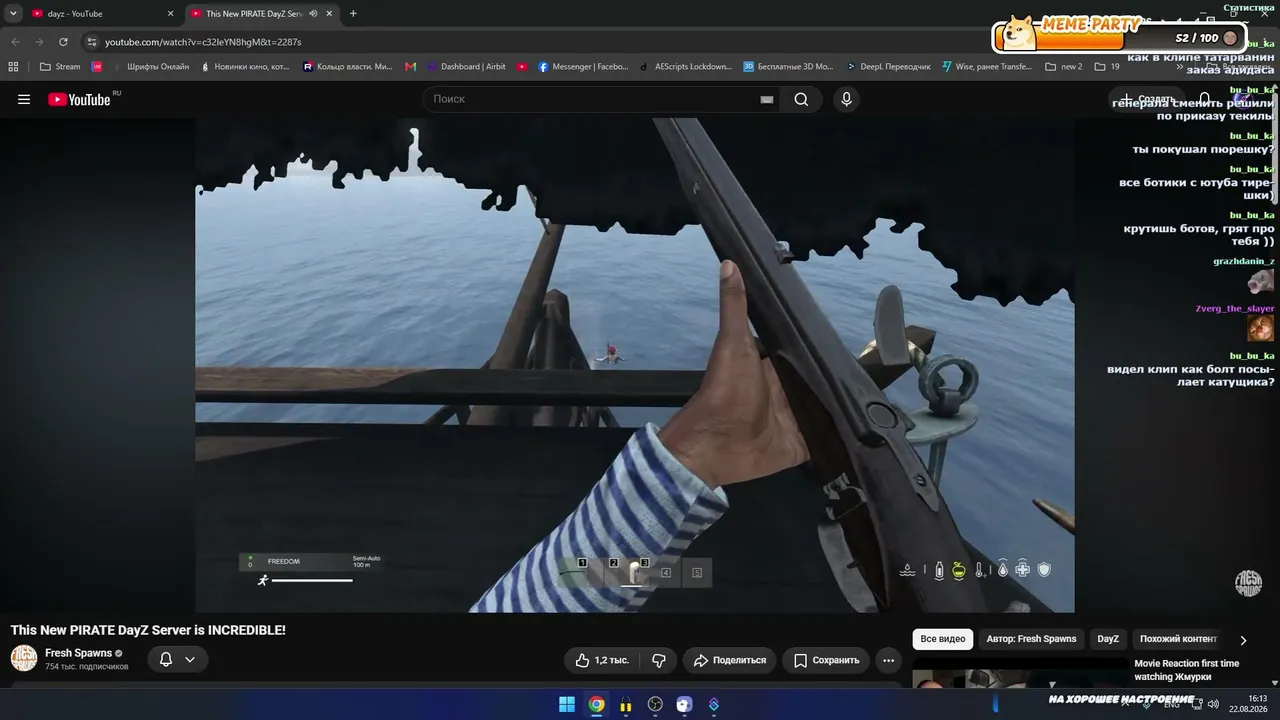Open the Messenger | Facebook bookmark
Screen dimensions: 1280x720
[x=583, y=67]
